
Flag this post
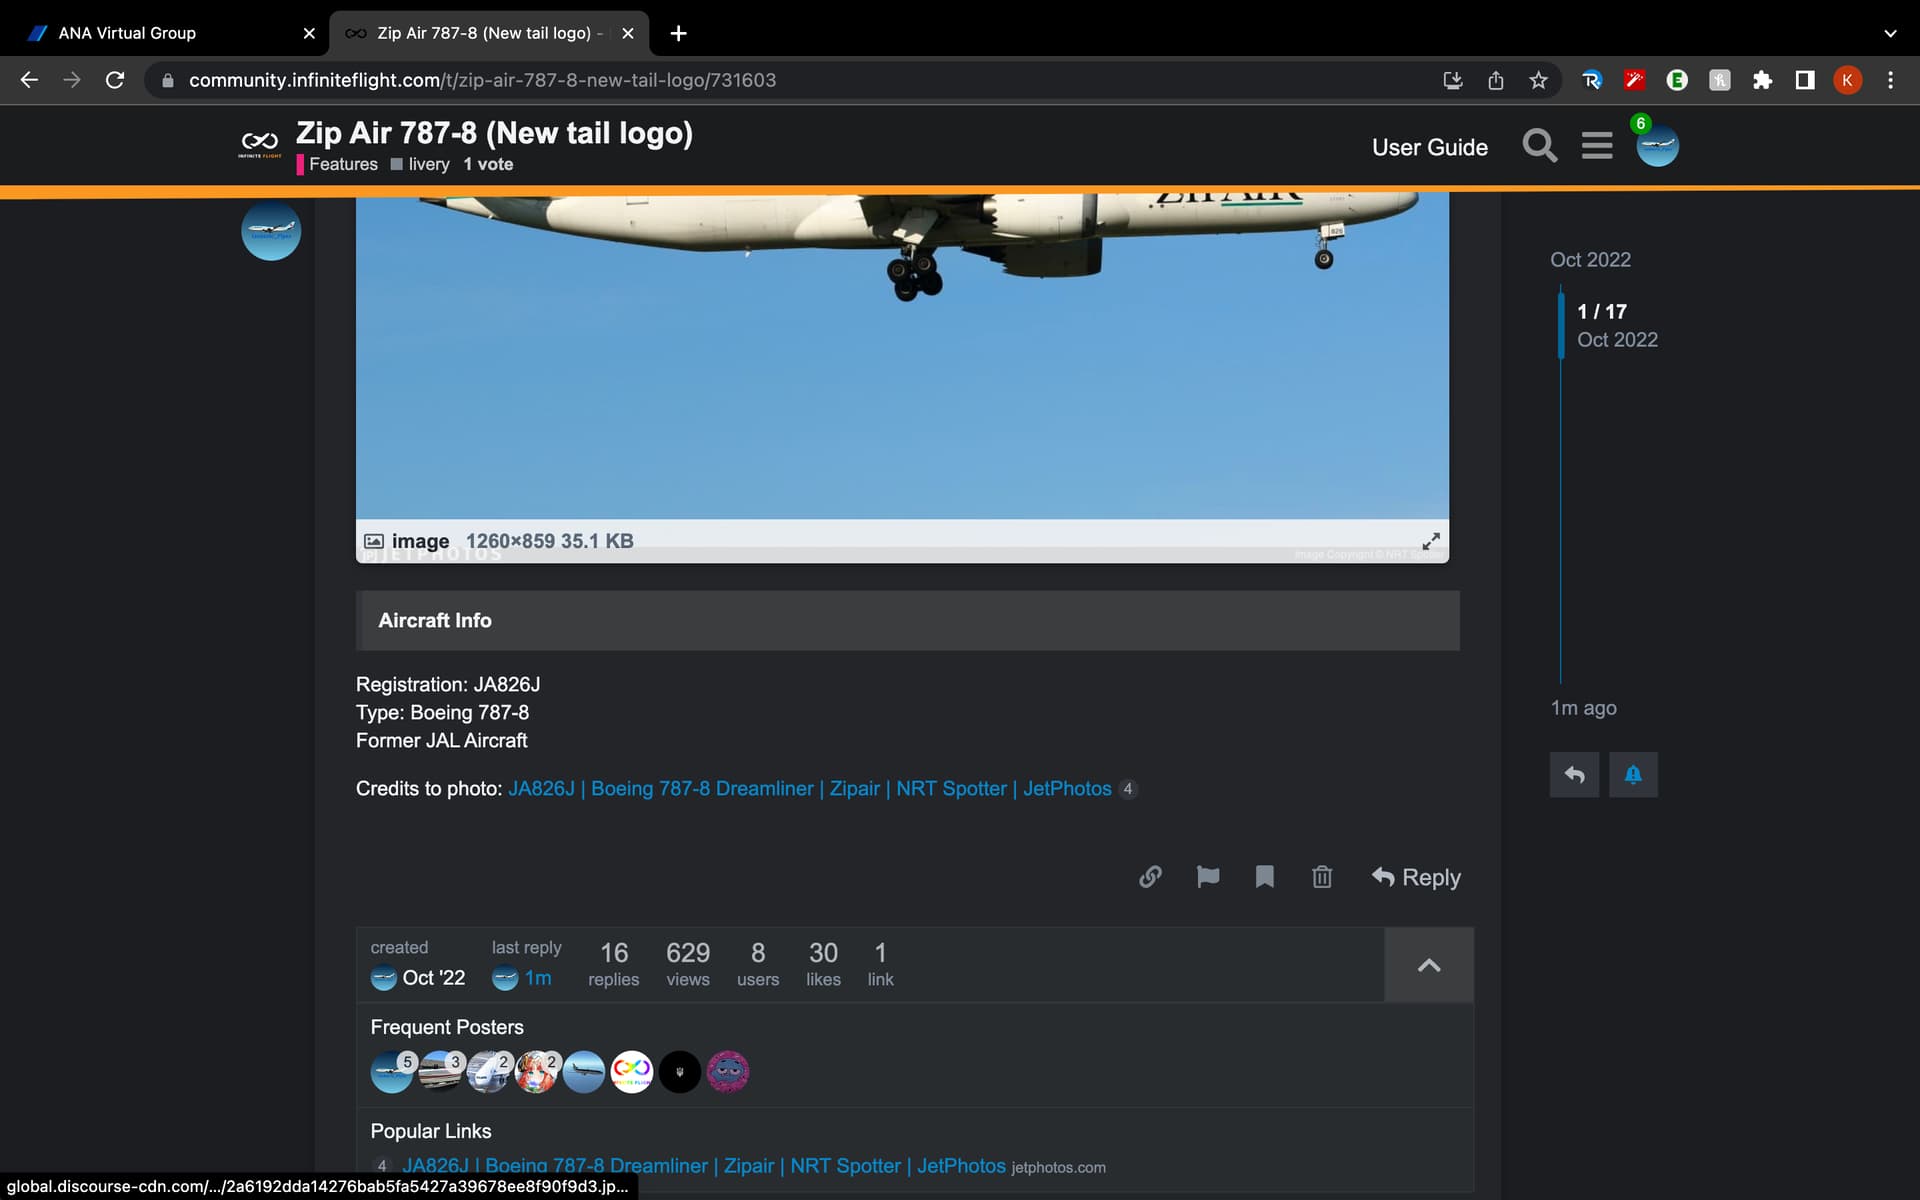point(1208,877)
